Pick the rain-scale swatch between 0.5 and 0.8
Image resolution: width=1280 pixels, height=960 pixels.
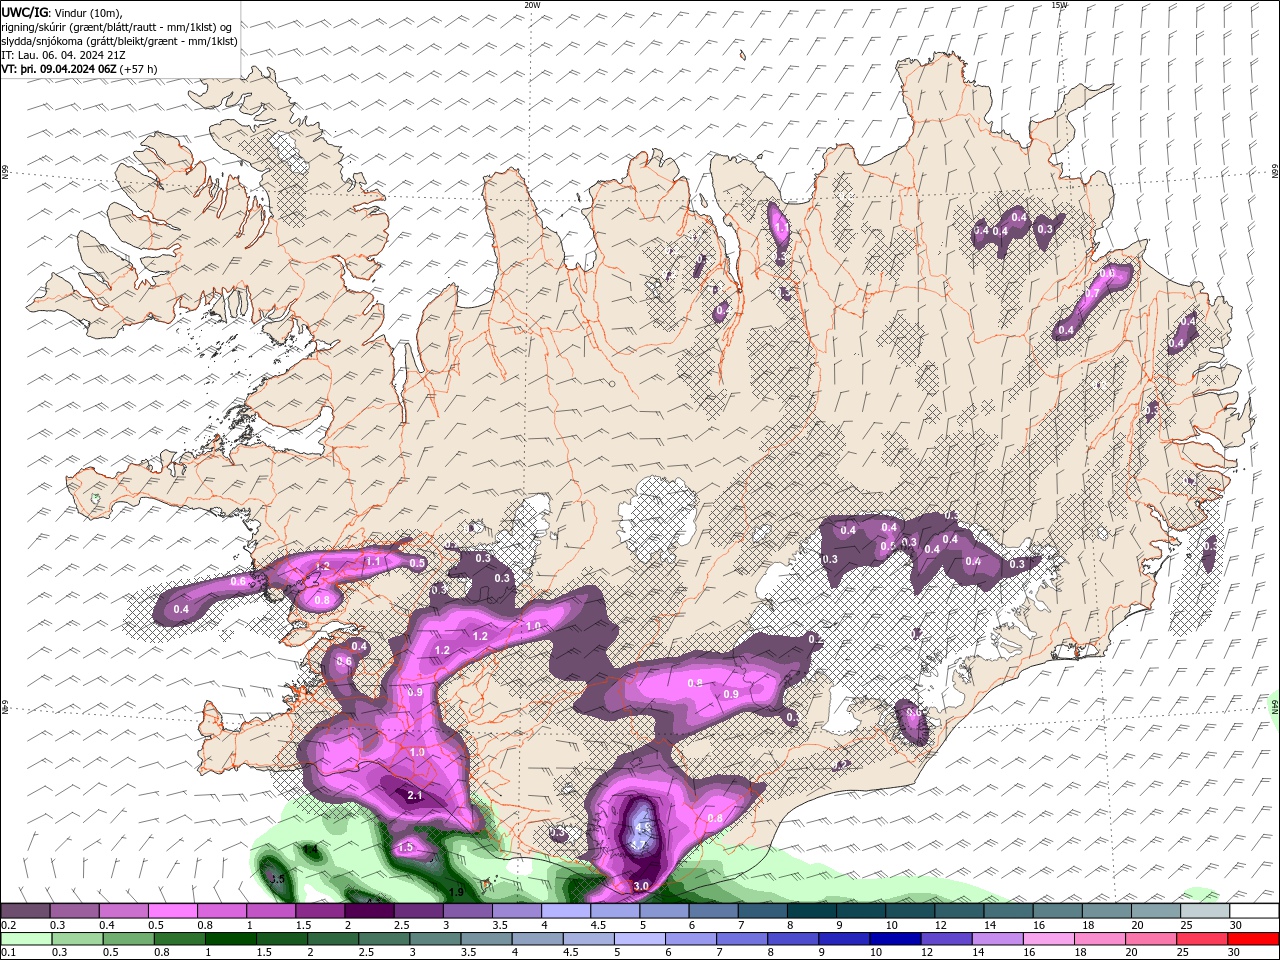[x=127, y=939]
